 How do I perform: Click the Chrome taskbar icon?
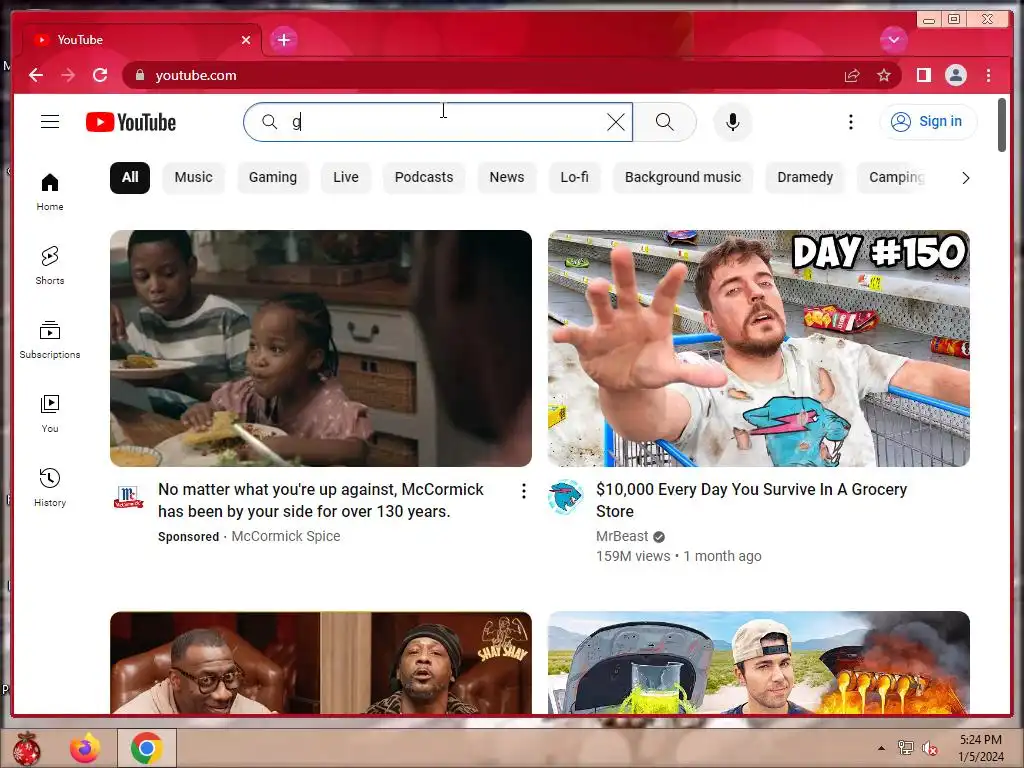pos(146,748)
